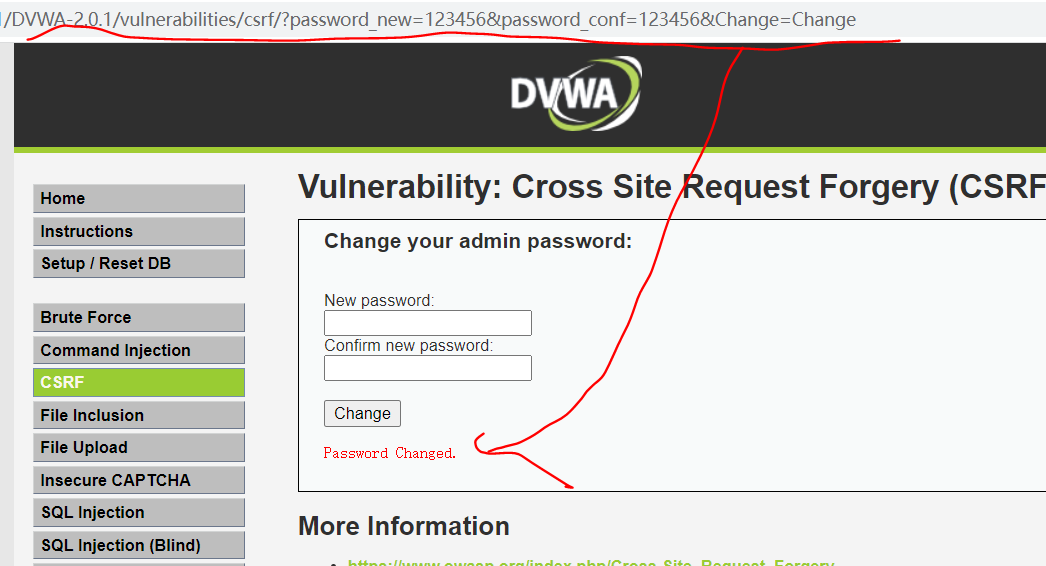Go to Setup / Reset DB

click(139, 264)
